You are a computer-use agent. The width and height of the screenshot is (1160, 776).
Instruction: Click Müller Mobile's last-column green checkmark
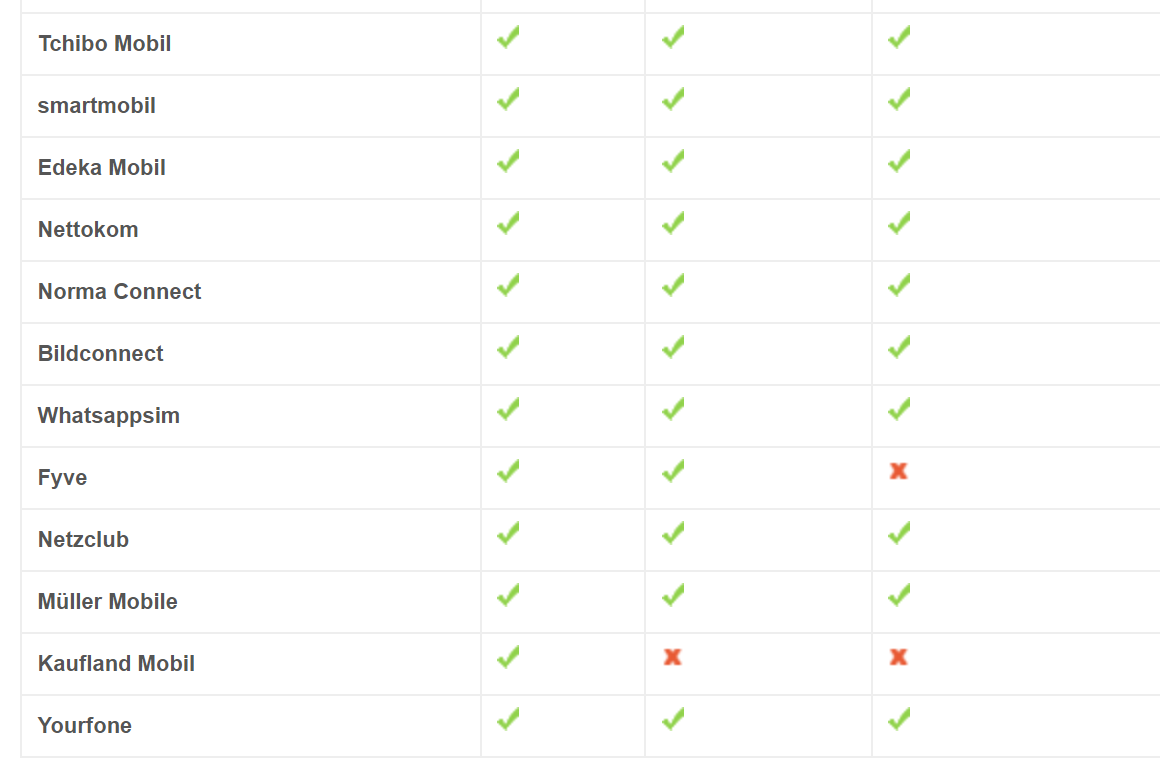pyautogui.click(x=899, y=595)
